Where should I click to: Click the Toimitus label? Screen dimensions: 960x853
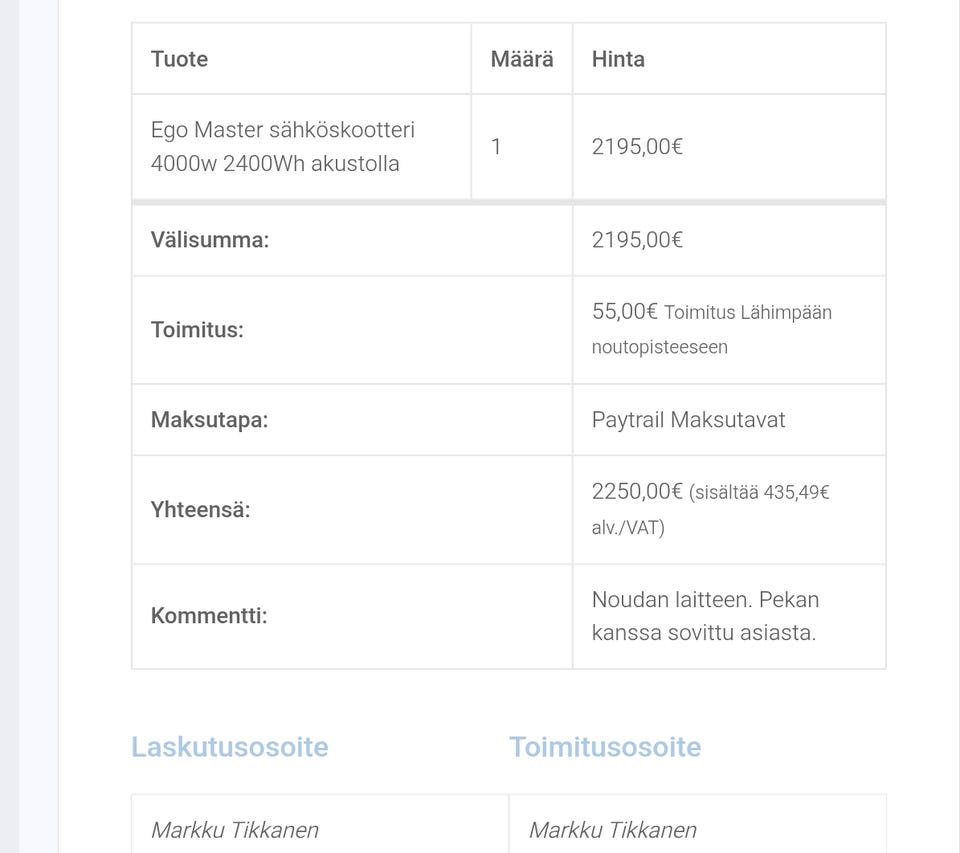(197, 330)
